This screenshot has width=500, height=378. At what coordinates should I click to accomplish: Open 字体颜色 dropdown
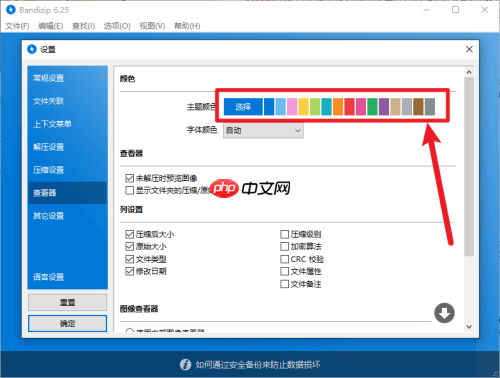(263, 130)
